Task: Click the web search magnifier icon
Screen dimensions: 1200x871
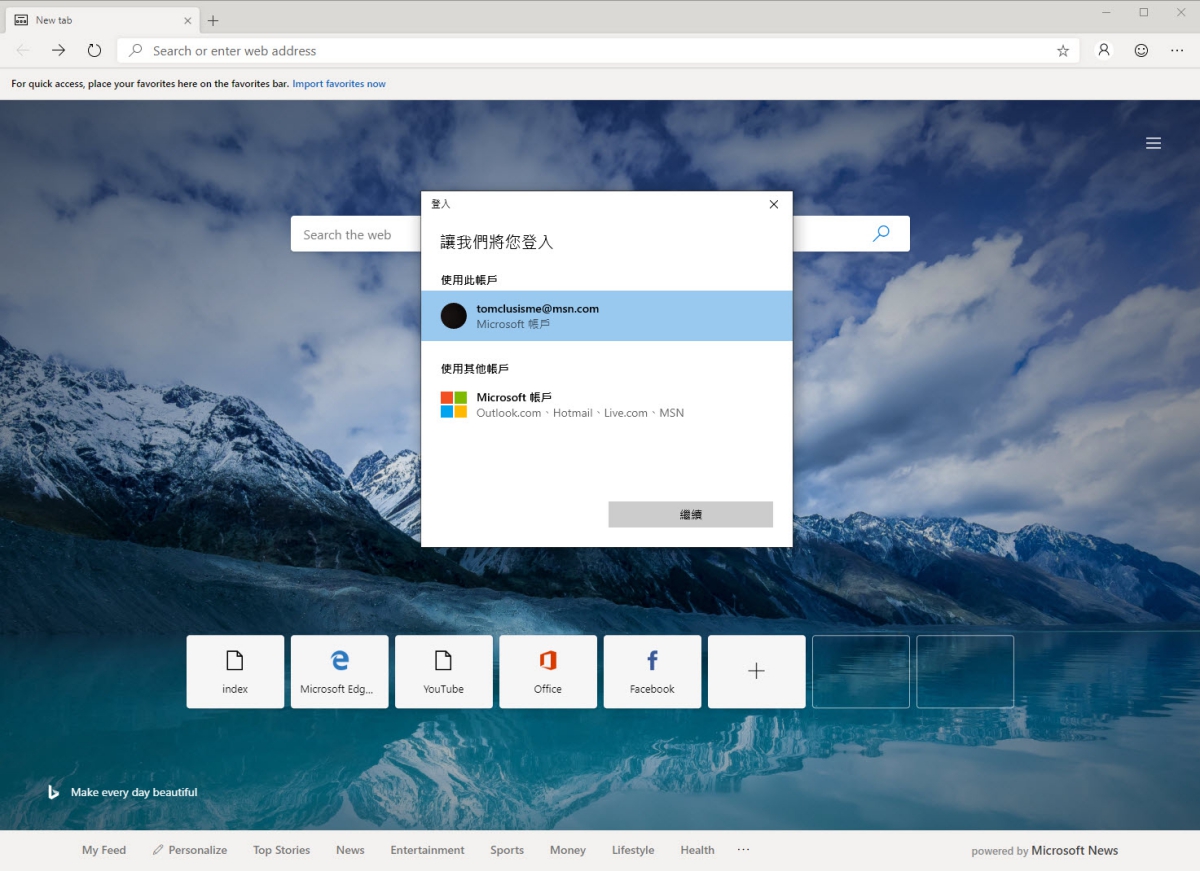Action: click(x=881, y=234)
